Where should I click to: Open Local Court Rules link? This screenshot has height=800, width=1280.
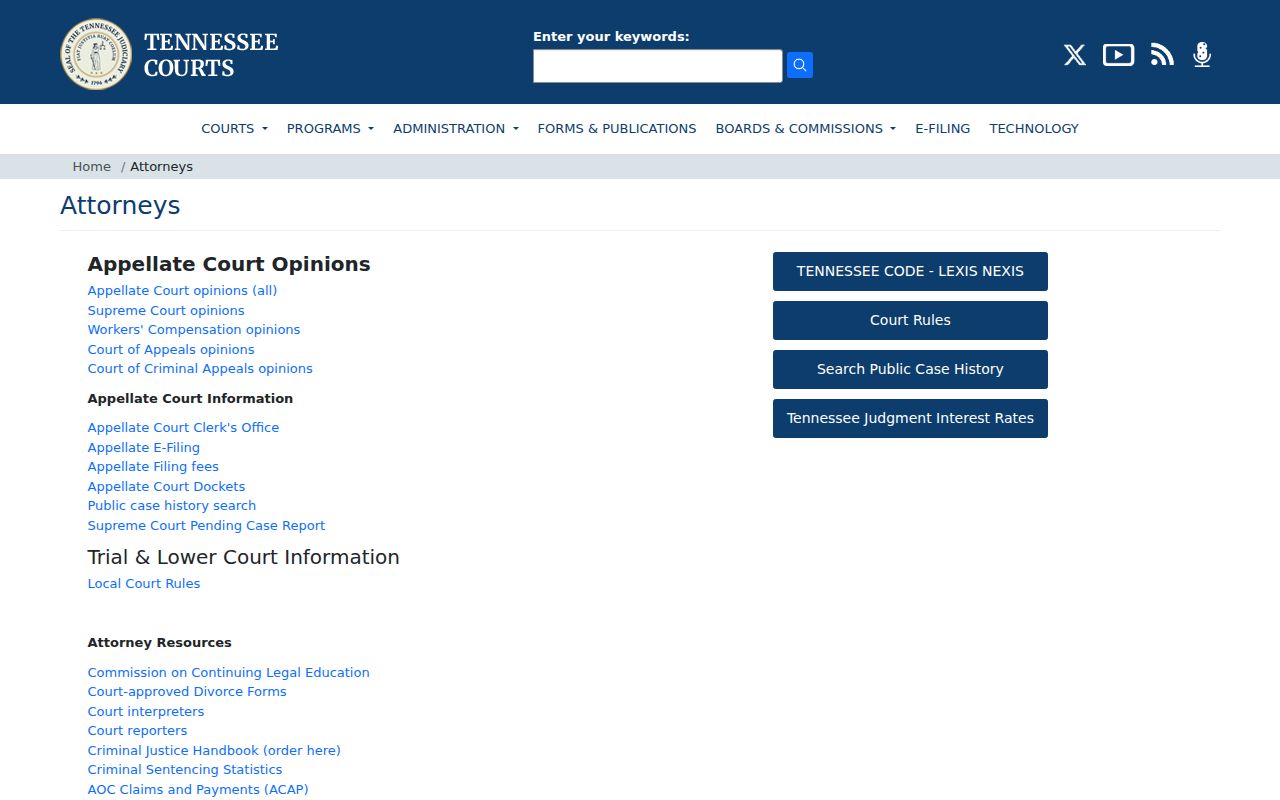pyautogui.click(x=144, y=584)
